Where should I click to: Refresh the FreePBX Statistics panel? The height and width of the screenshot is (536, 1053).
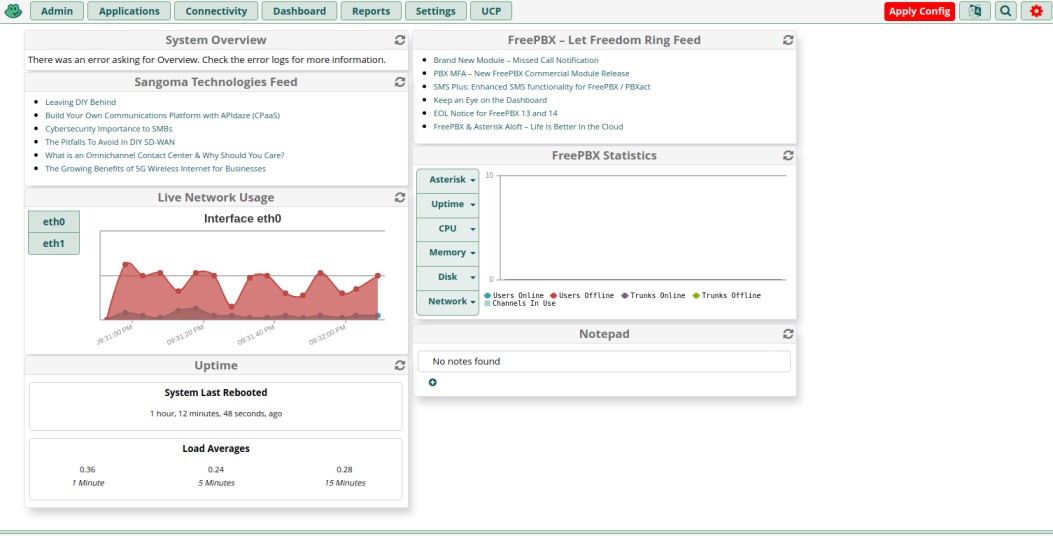point(788,156)
